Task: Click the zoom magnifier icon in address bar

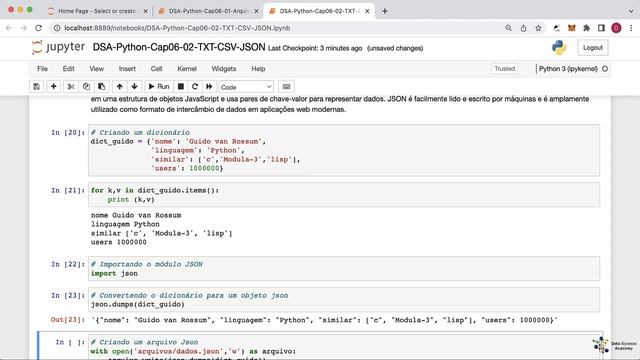Action: tap(508, 28)
